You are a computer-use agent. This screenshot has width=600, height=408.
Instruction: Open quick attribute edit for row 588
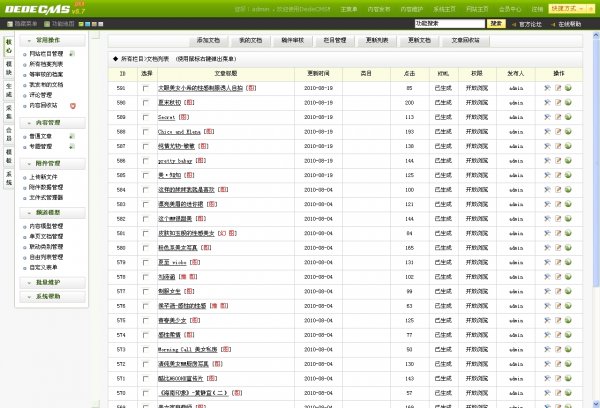(547, 132)
